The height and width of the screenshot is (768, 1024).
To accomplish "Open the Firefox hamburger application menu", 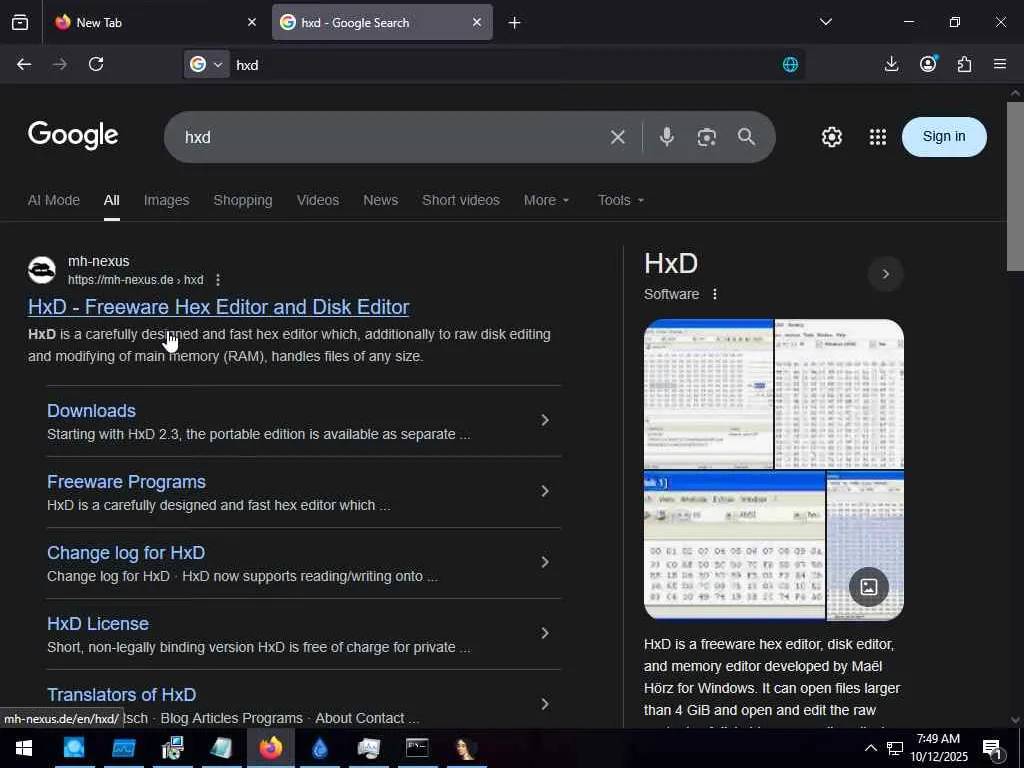I will tap(1000, 64).
